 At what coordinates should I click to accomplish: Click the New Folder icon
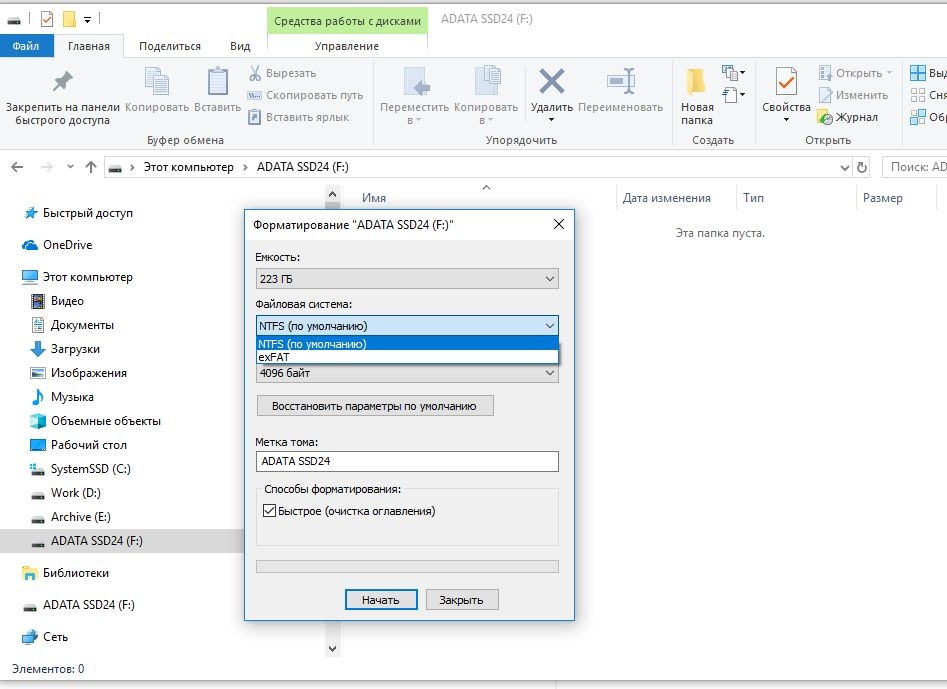point(697,82)
